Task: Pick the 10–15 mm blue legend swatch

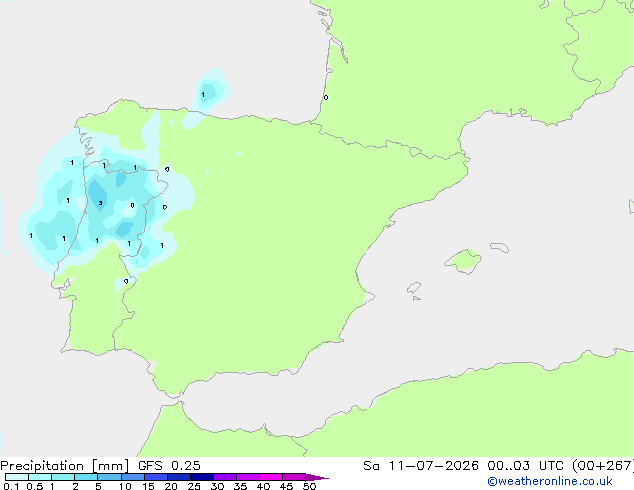Action: tap(132, 477)
